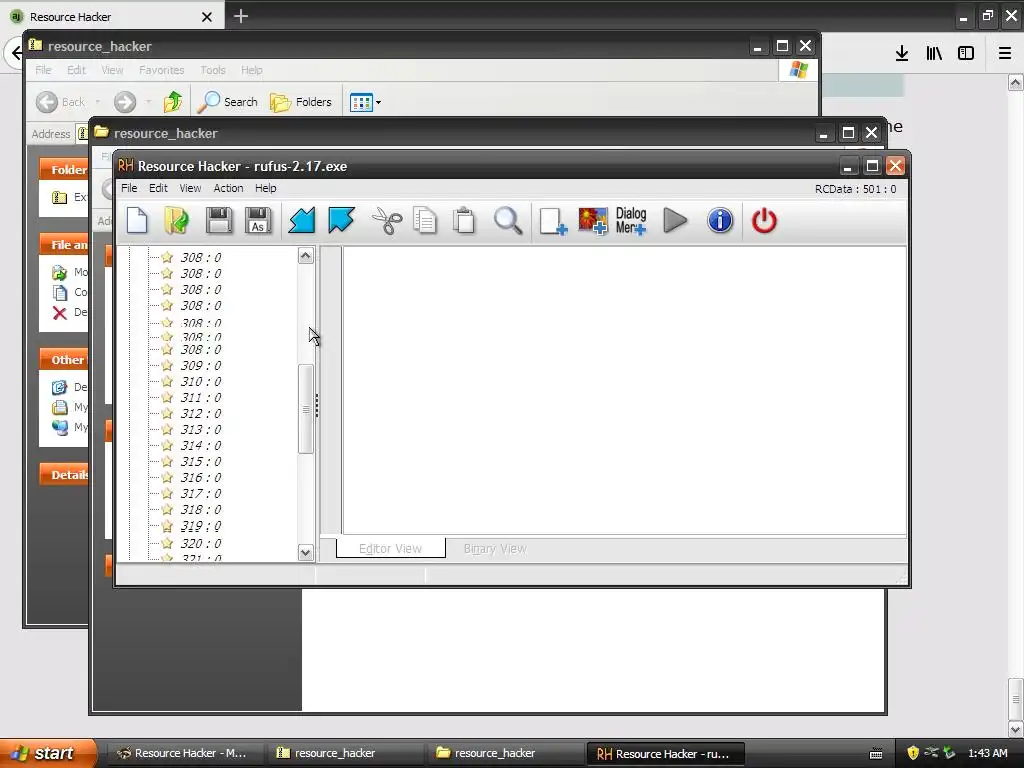Open the View menu in Resource Hacker

coord(190,188)
